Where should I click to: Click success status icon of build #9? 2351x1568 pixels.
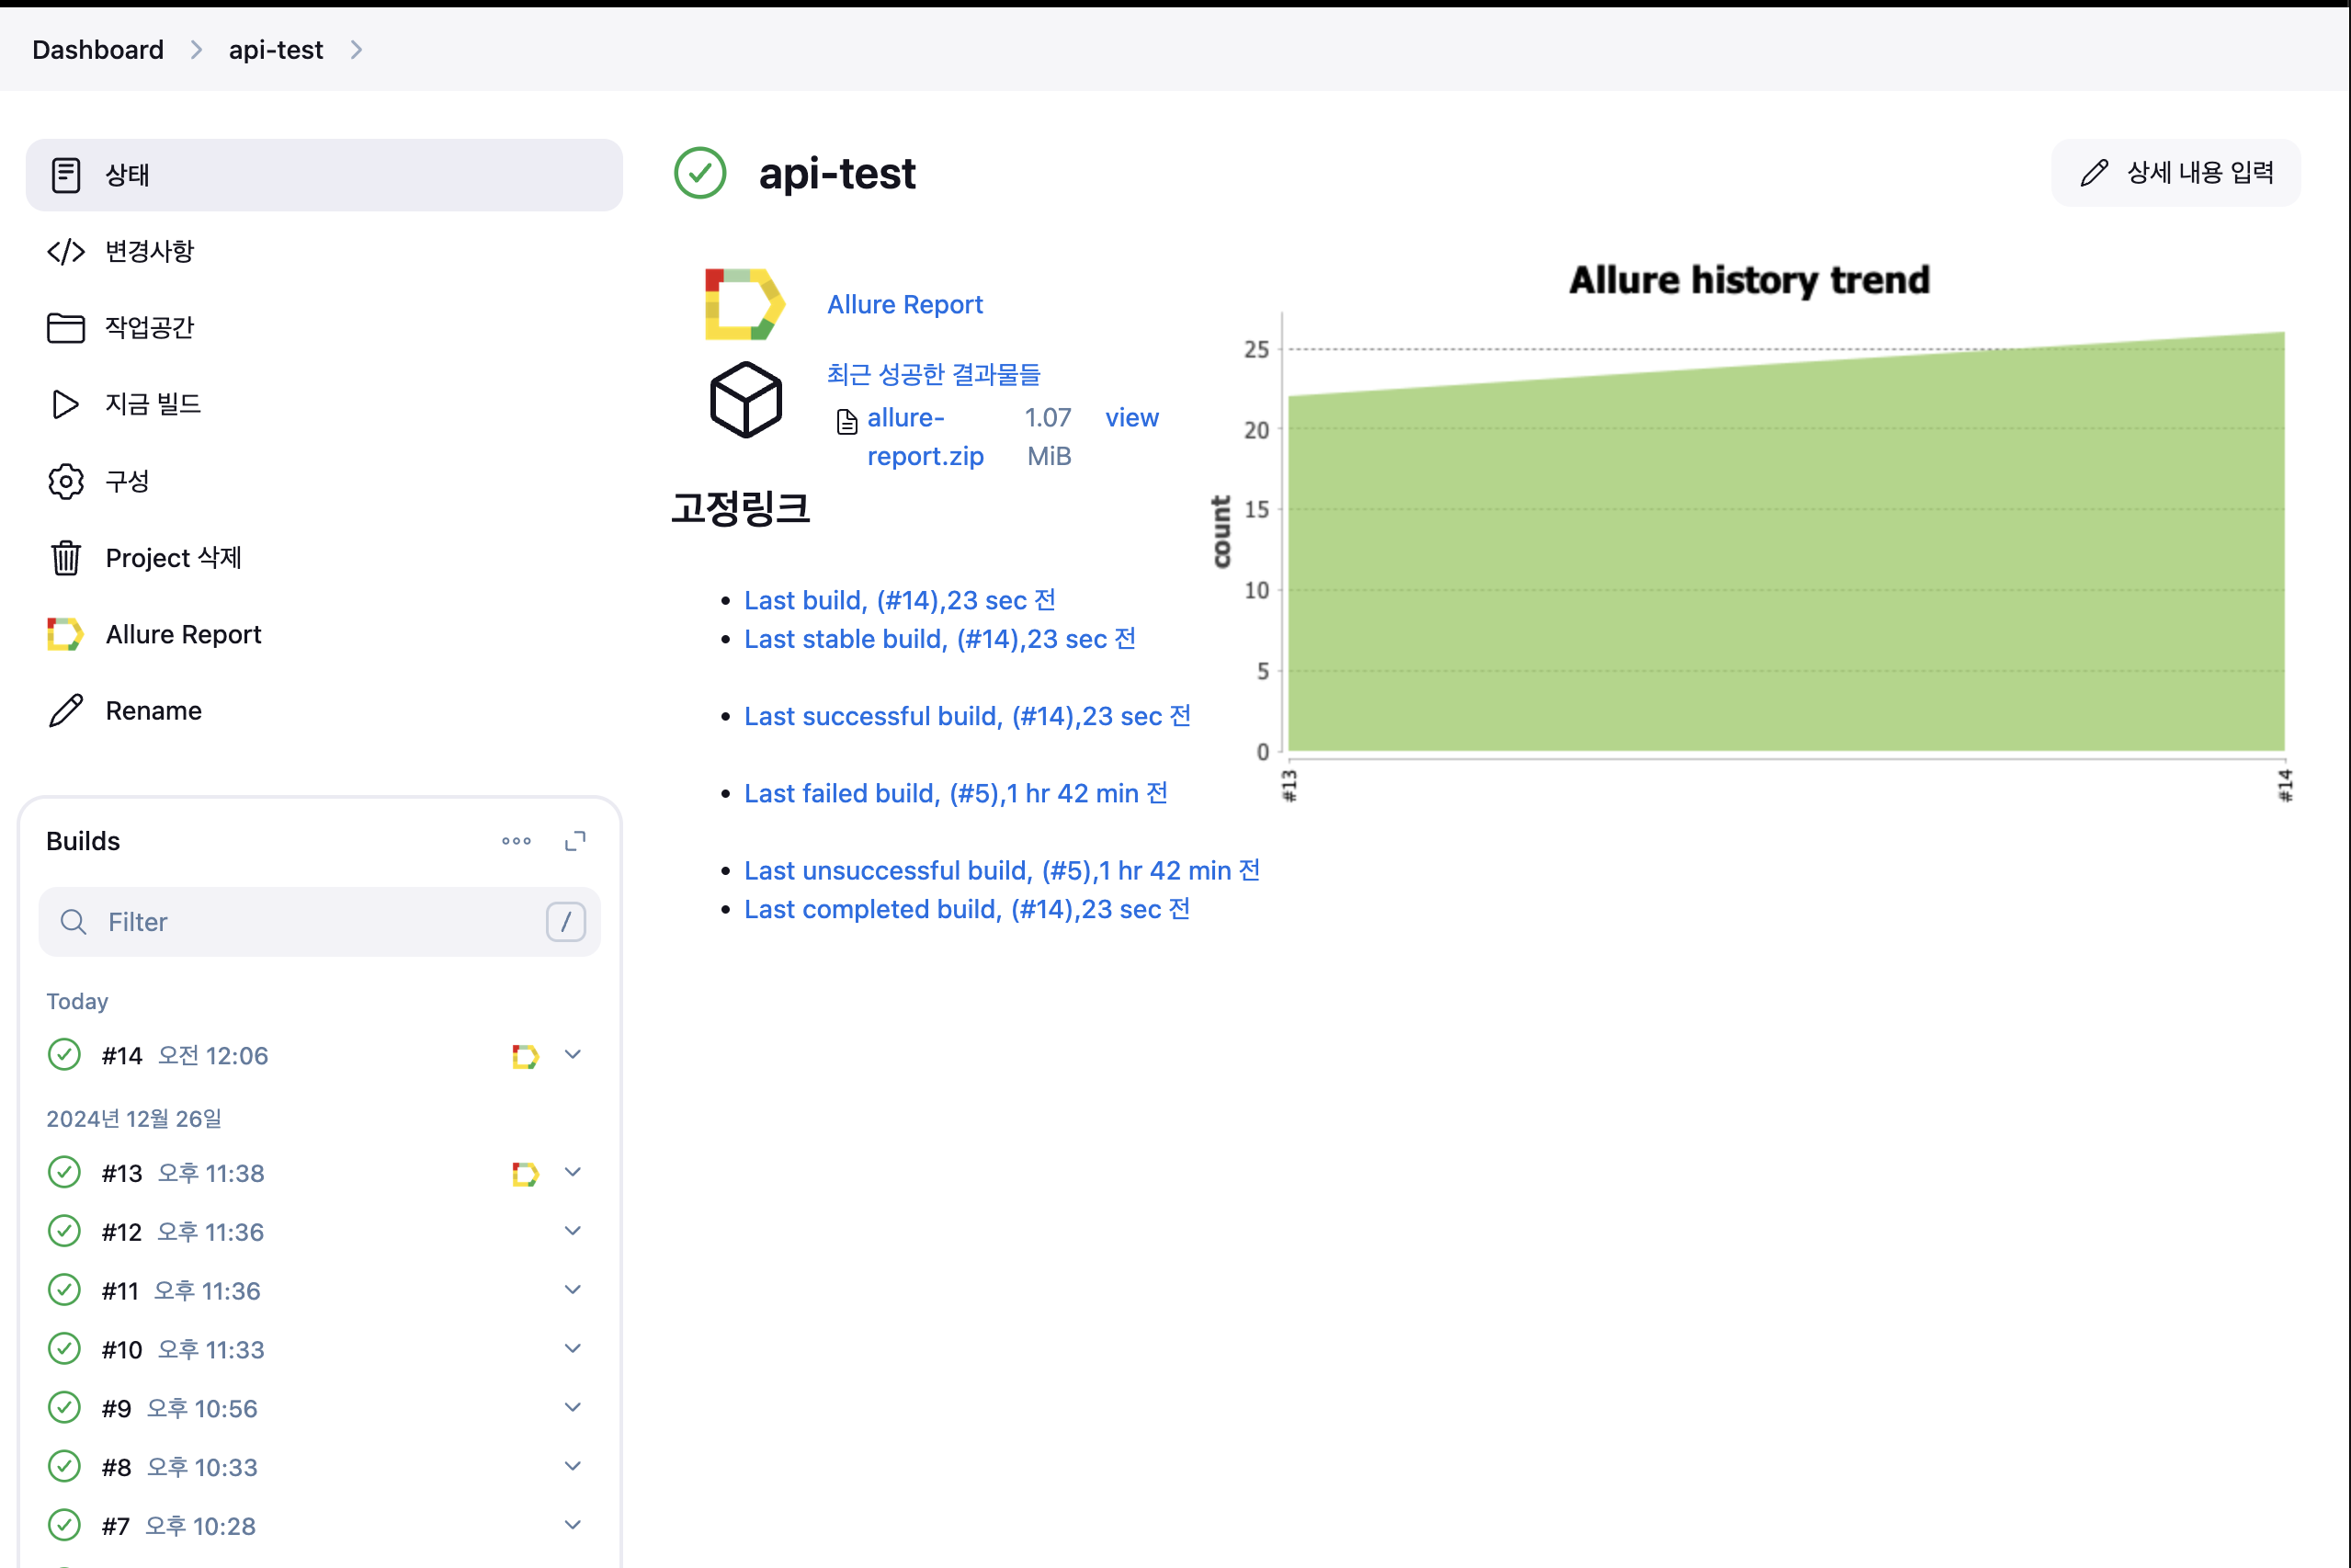pos(64,1408)
